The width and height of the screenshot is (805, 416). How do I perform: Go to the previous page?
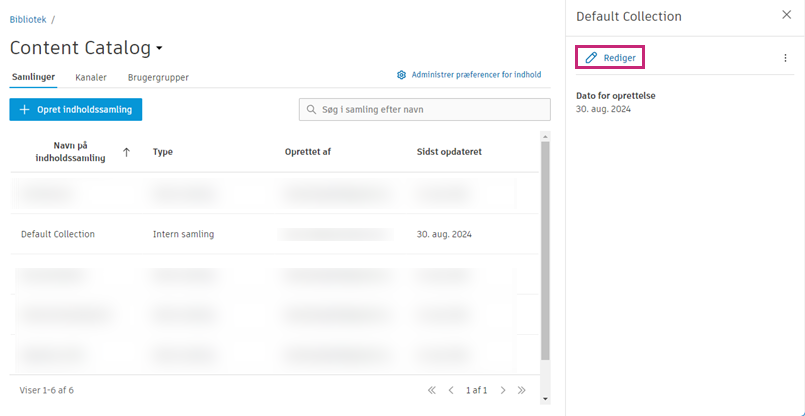pyautogui.click(x=451, y=390)
